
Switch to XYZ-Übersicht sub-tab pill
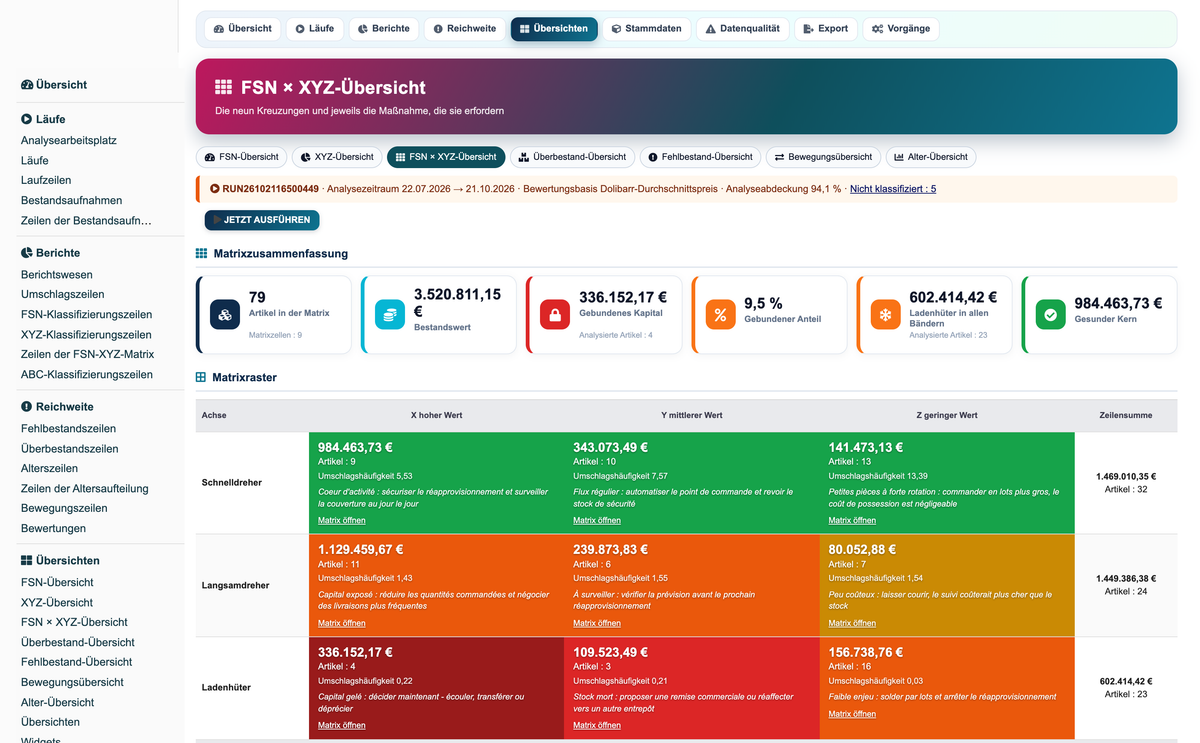(337, 157)
